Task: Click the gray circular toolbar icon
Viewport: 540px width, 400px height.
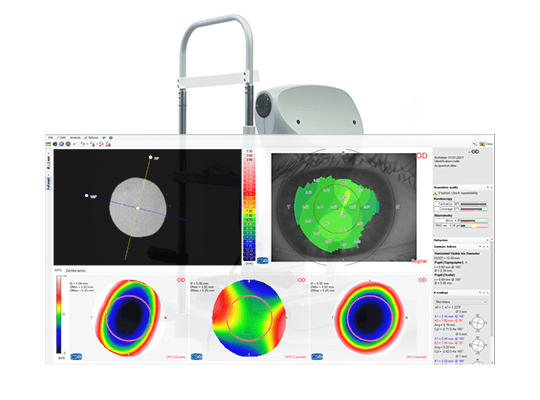Action: 68,144
